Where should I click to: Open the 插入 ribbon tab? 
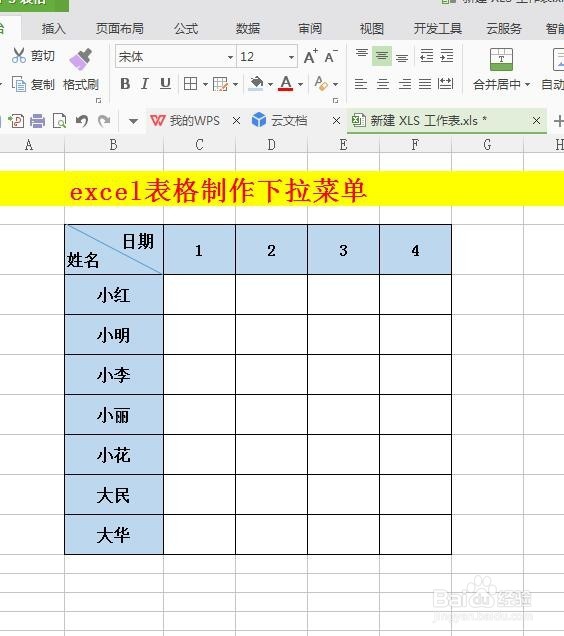pyautogui.click(x=54, y=28)
